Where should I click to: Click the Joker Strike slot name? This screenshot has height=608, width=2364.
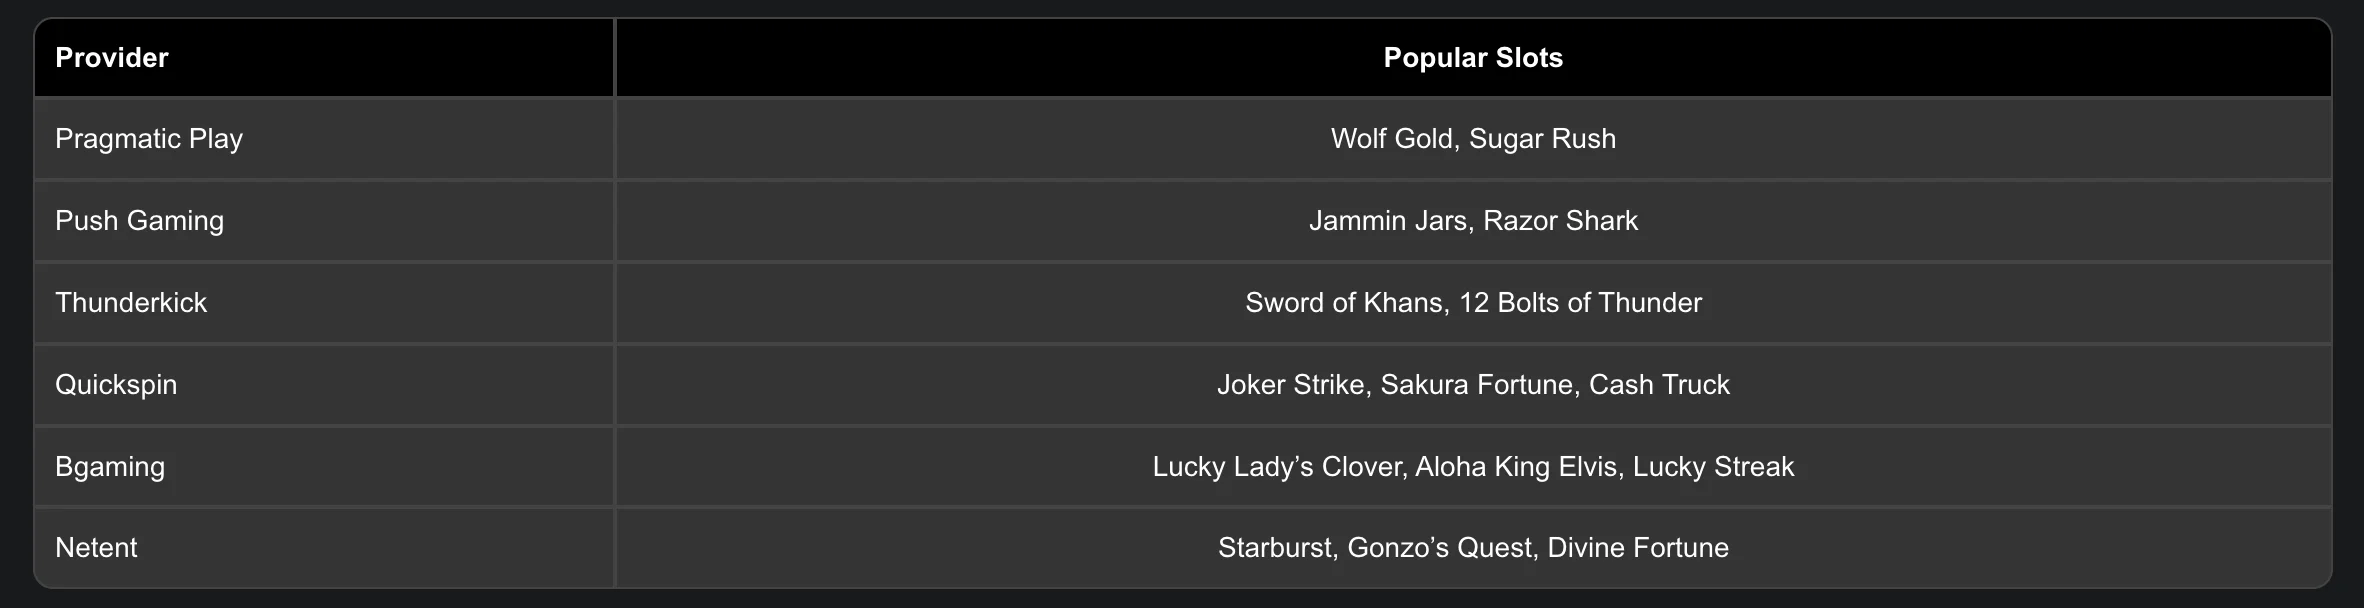tap(1290, 385)
